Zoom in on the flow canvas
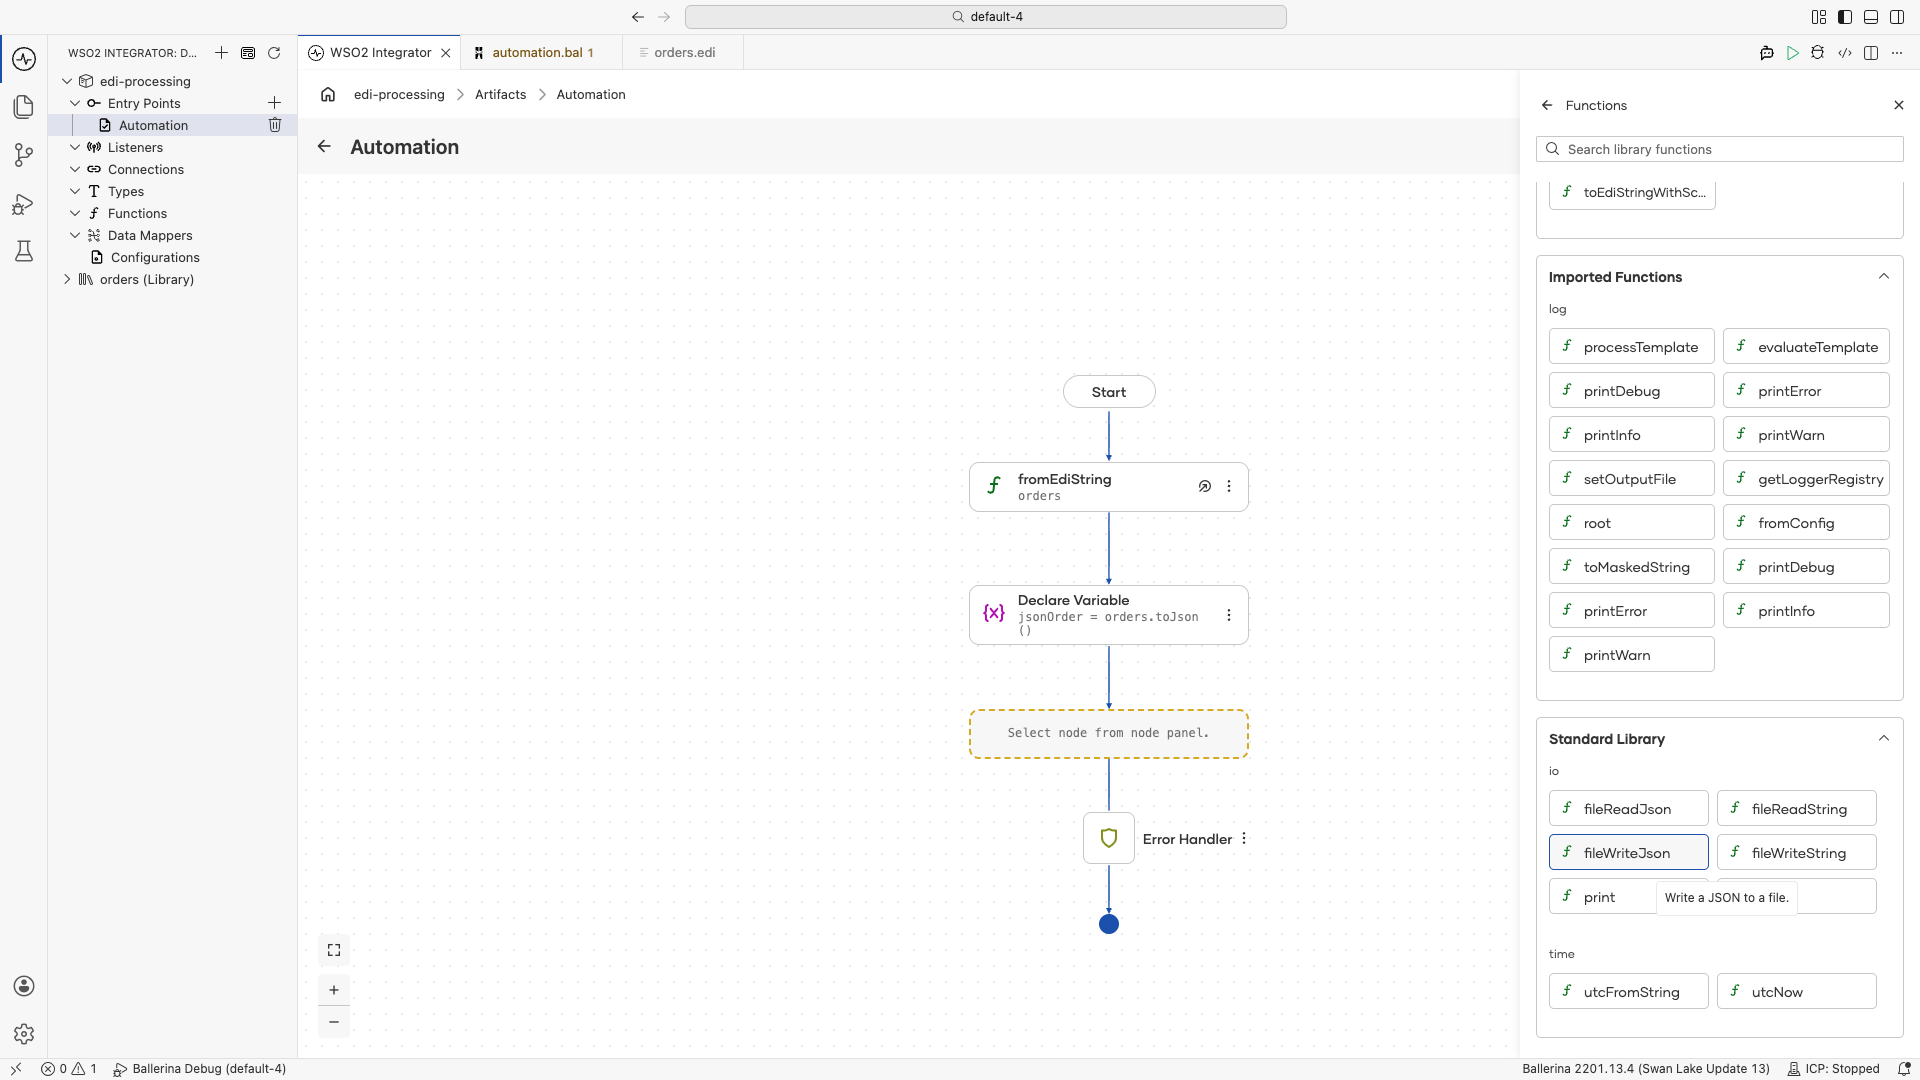Viewport: 1920px width, 1080px height. pos(334,990)
